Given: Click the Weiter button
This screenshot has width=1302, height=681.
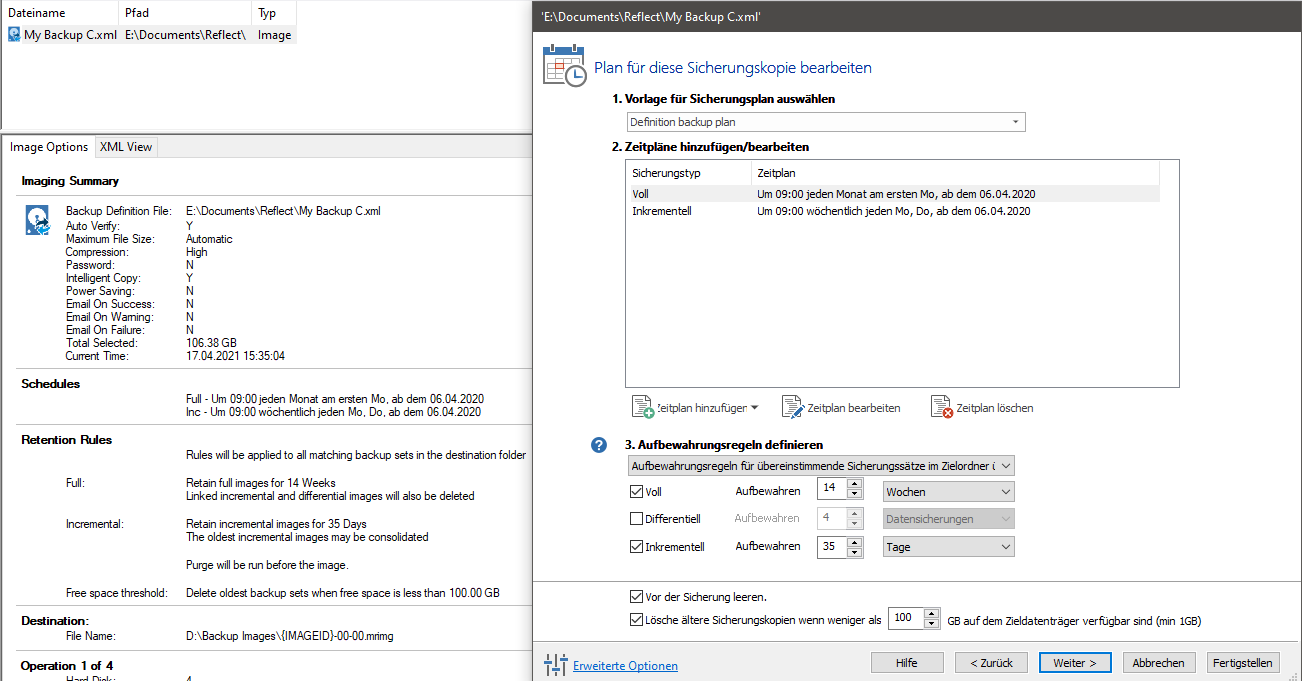Looking at the screenshot, I should pyautogui.click(x=1075, y=663).
